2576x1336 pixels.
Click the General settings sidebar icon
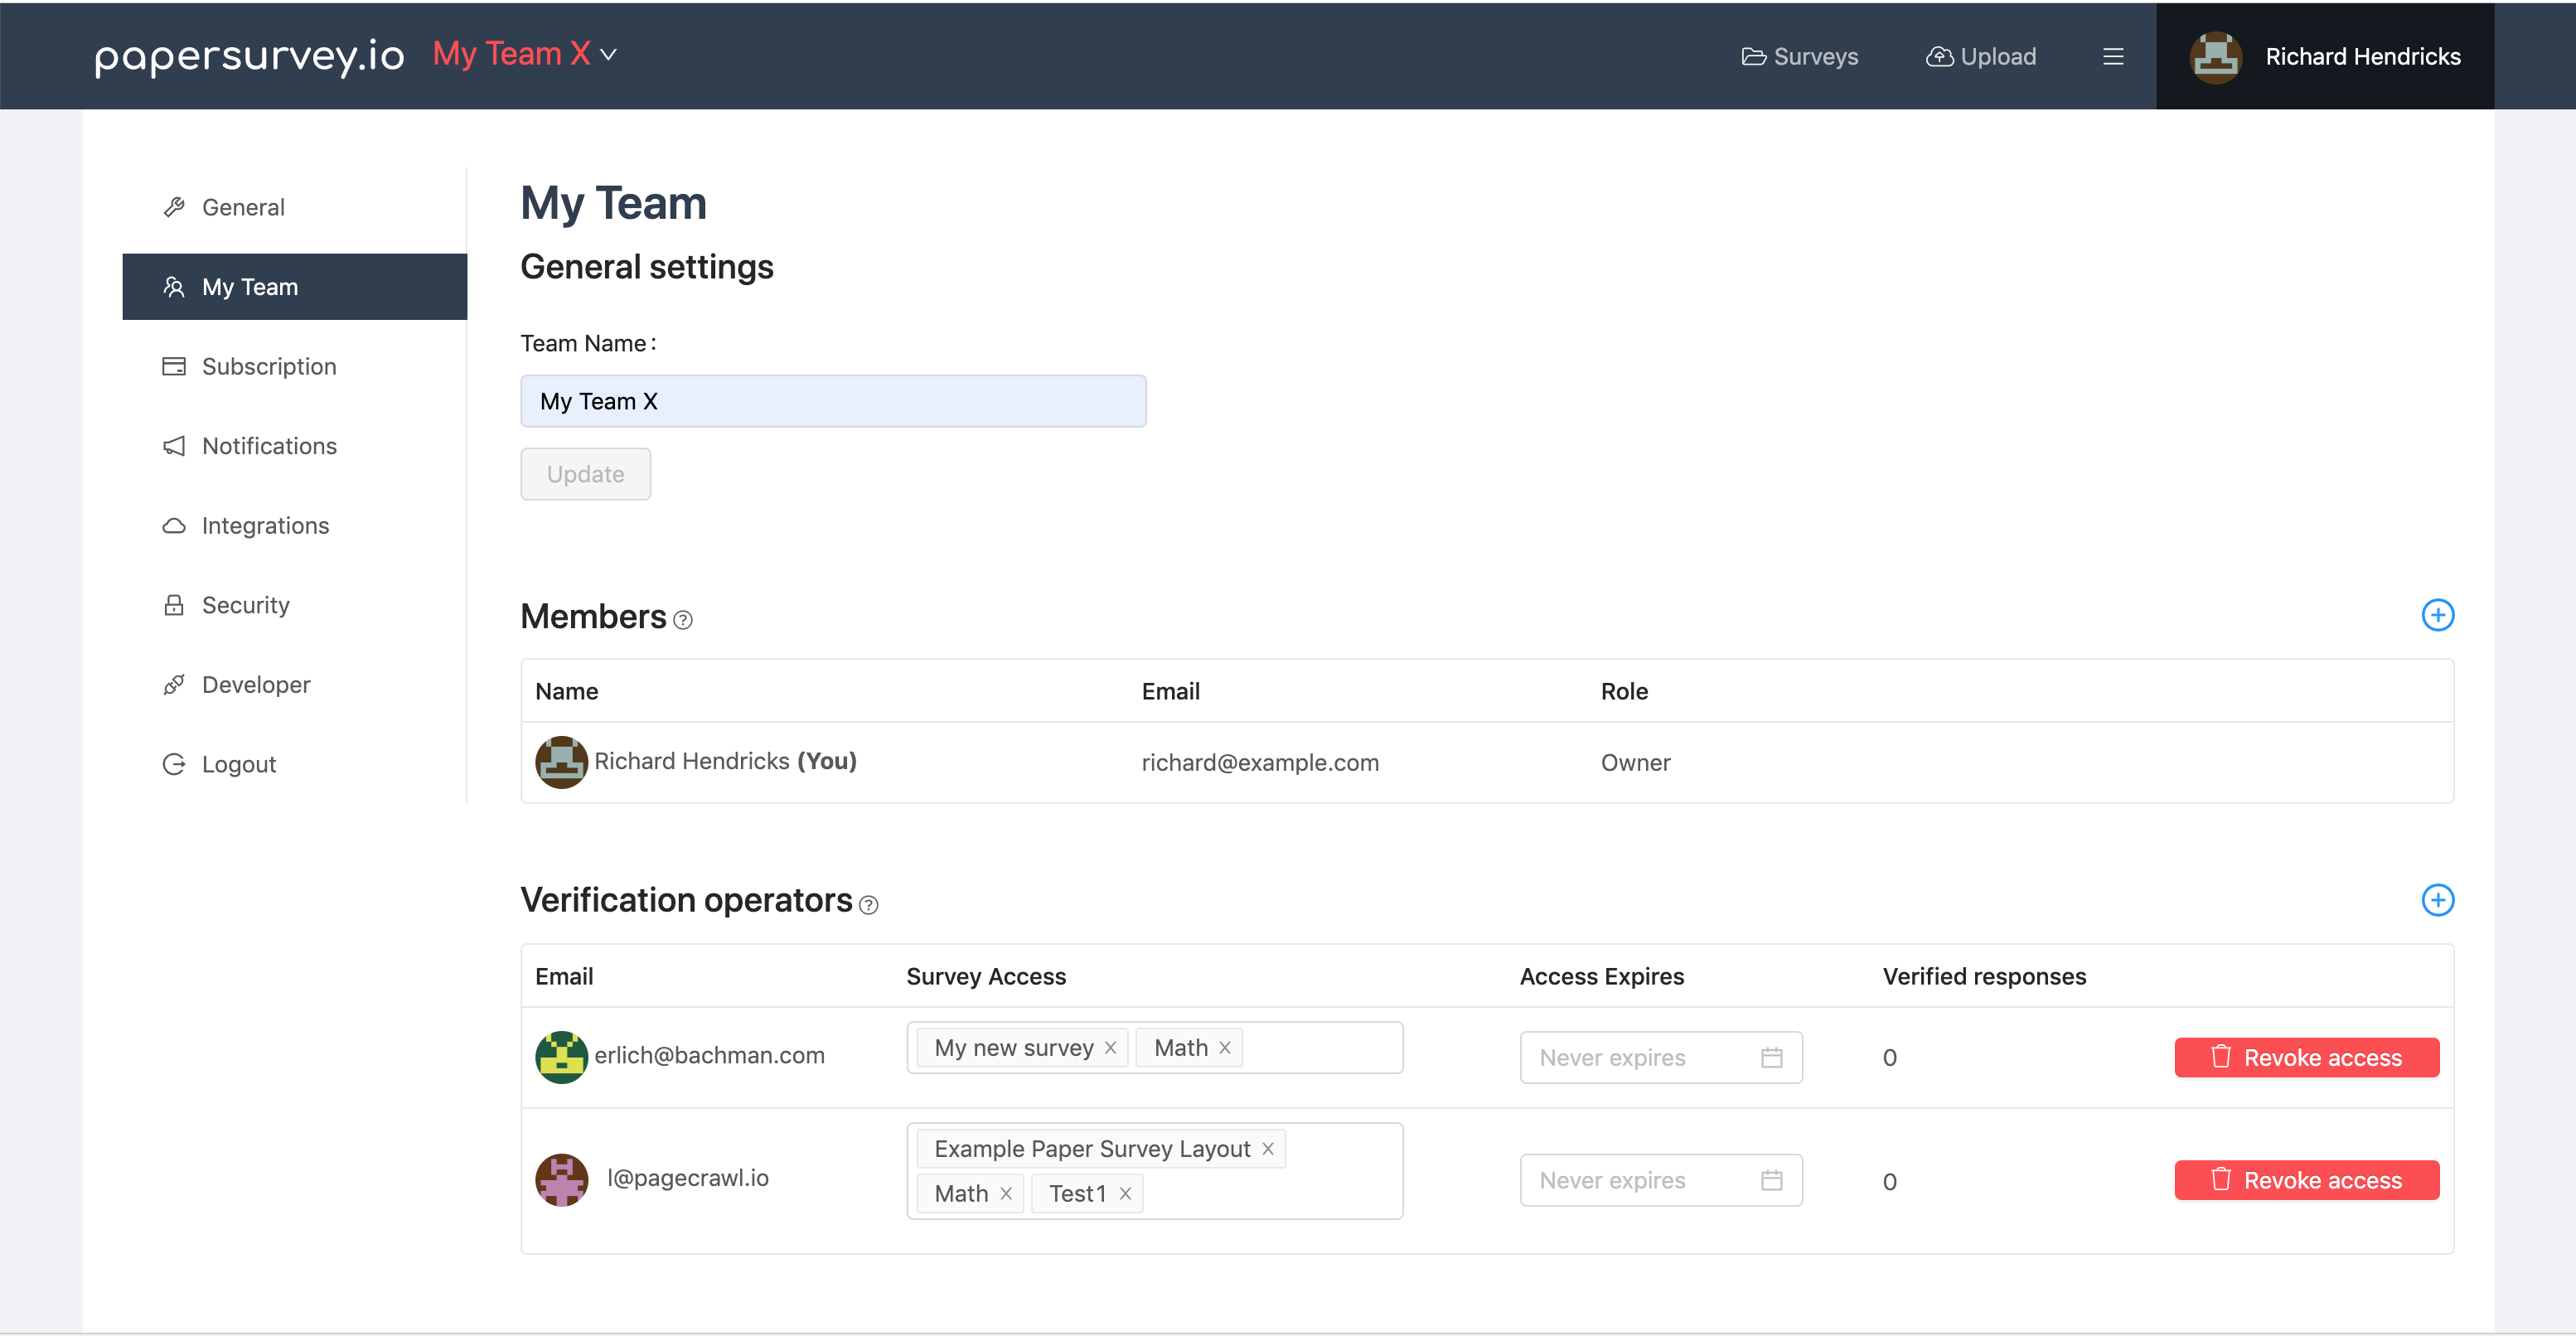tap(174, 206)
